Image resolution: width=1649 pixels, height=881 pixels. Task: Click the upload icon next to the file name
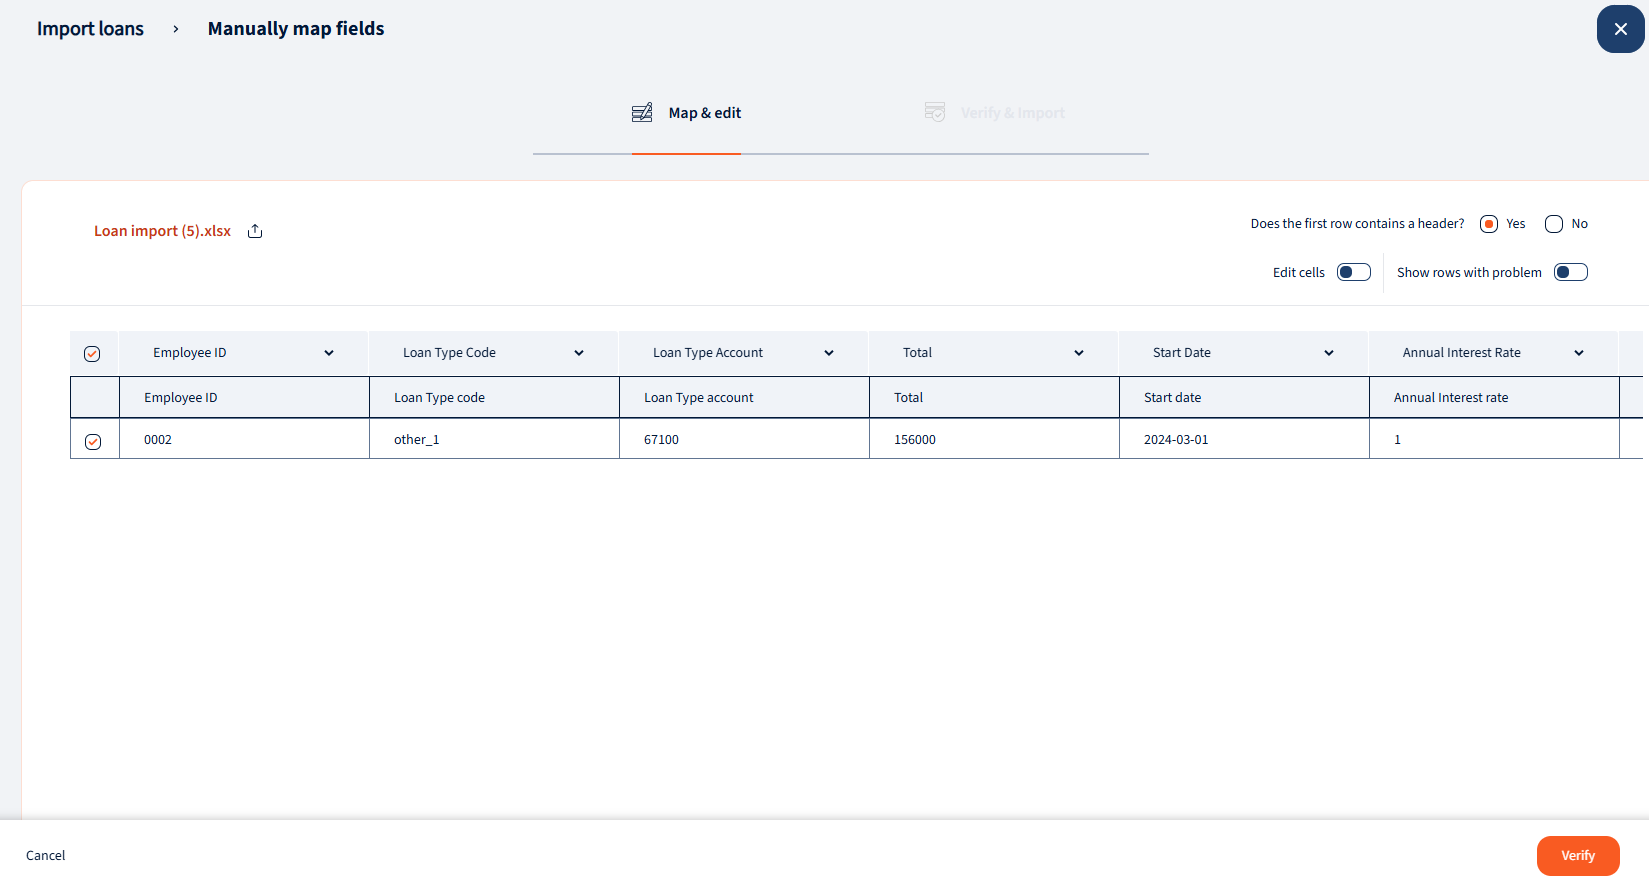click(255, 231)
